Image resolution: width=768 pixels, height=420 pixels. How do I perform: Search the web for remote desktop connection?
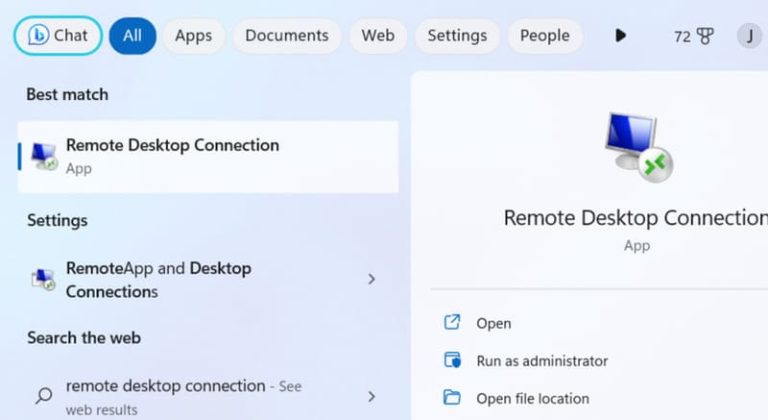point(208,396)
